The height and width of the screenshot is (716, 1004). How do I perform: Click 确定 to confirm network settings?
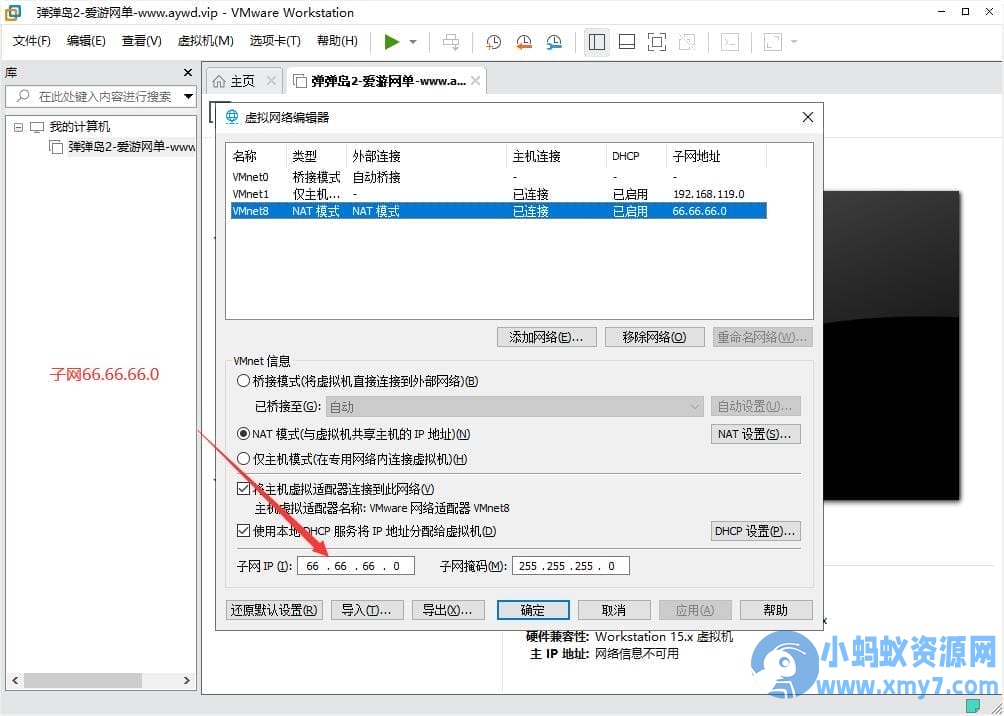533,610
